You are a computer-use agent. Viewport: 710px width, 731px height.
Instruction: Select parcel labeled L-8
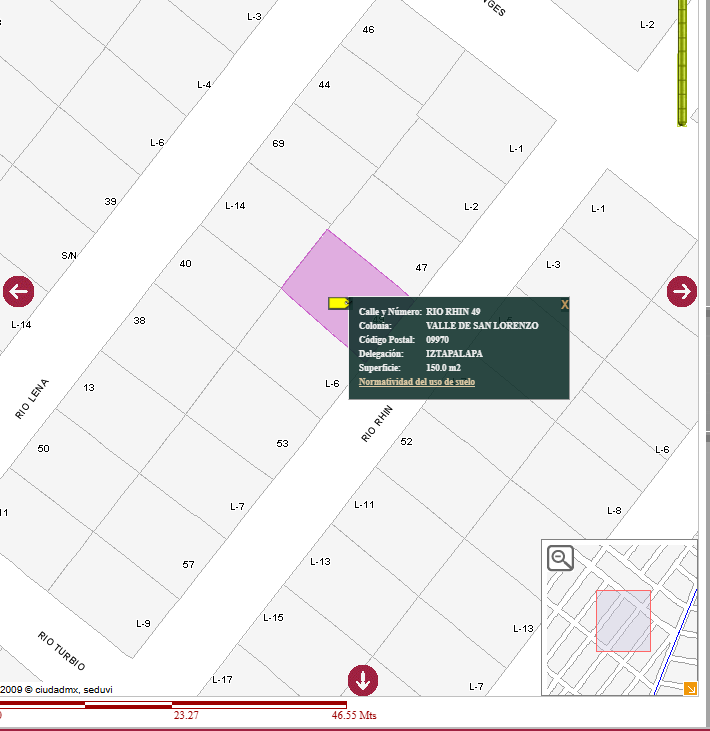pos(614,511)
